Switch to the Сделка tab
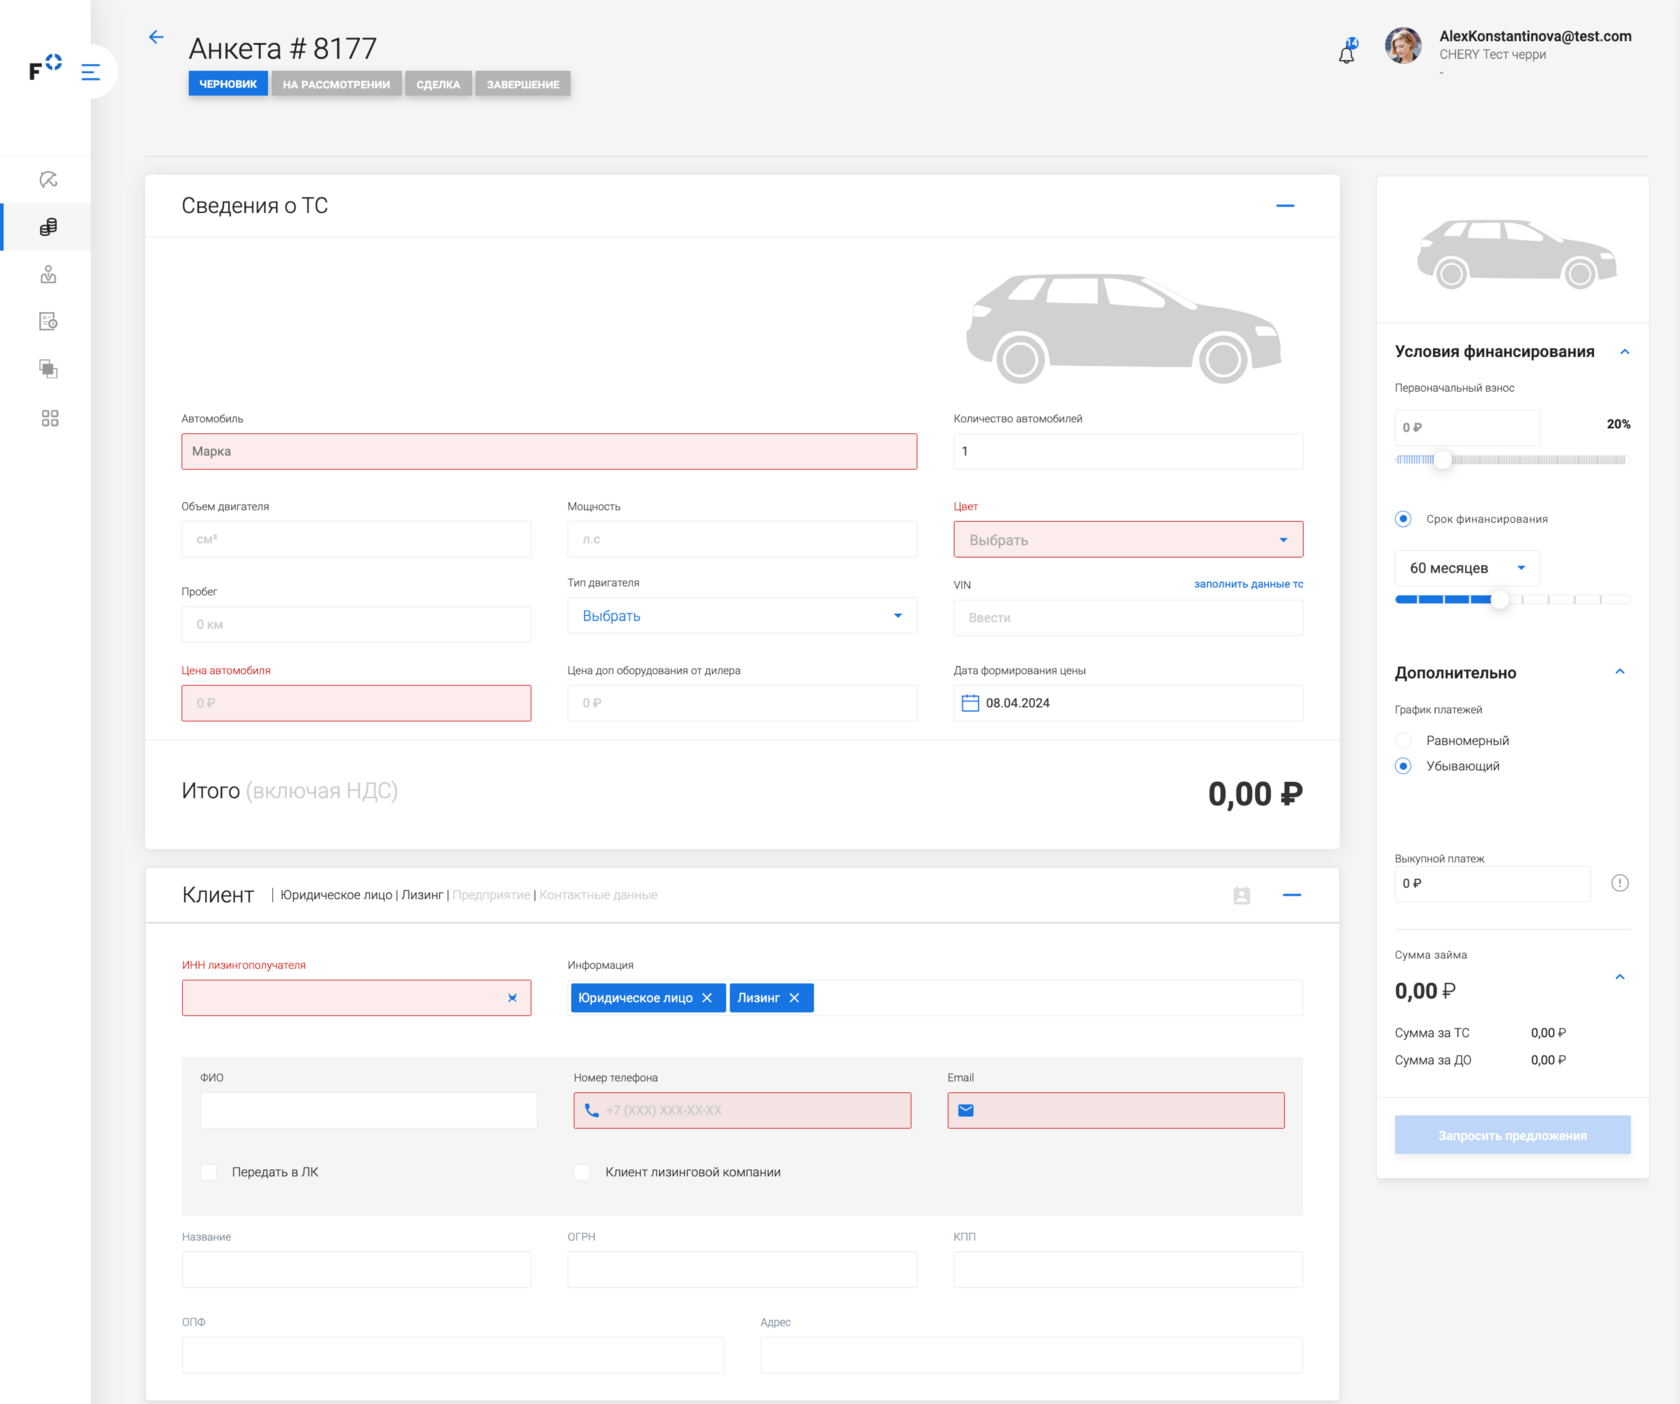The height and width of the screenshot is (1404, 1680). click(x=438, y=84)
